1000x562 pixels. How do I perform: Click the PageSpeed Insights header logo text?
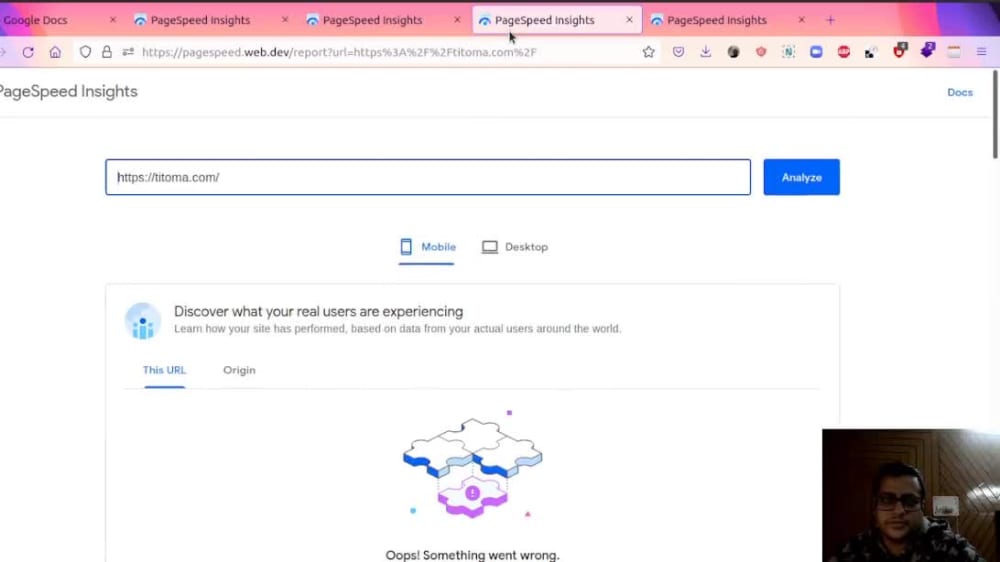[x=68, y=91]
